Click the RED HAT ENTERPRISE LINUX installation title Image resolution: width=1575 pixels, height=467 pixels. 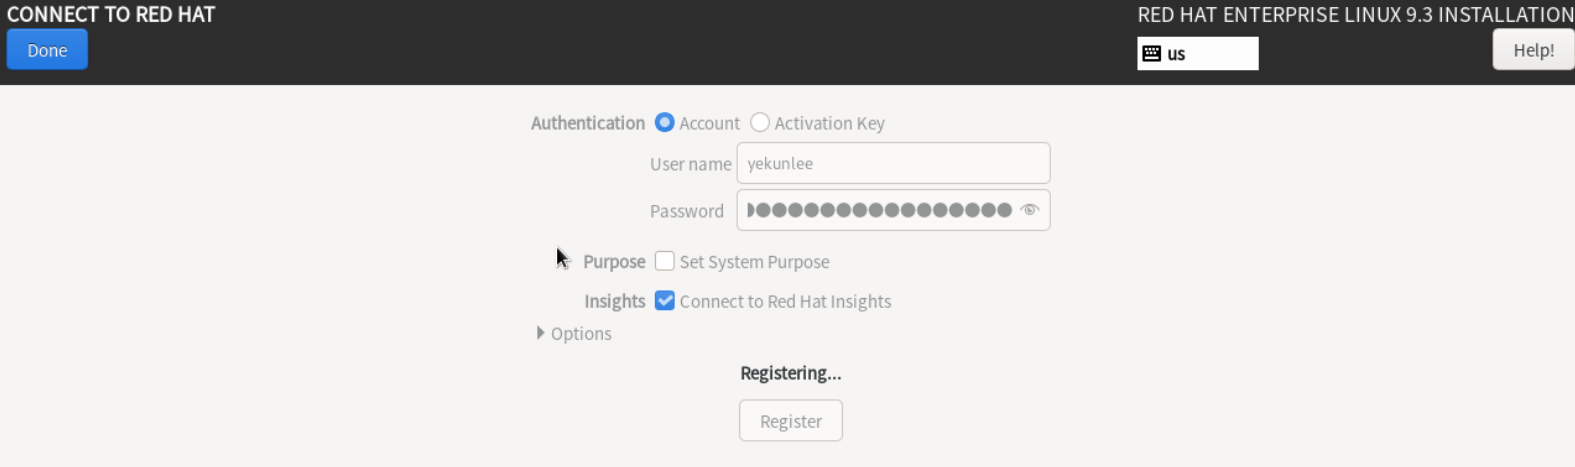click(x=1355, y=15)
